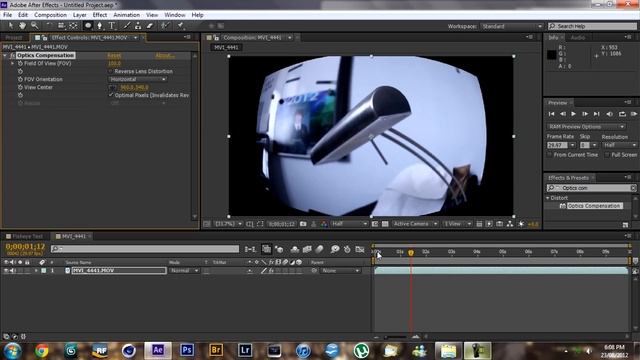Reset the Optics Compensation effect
This screenshot has width=640, height=360.
click(x=114, y=55)
